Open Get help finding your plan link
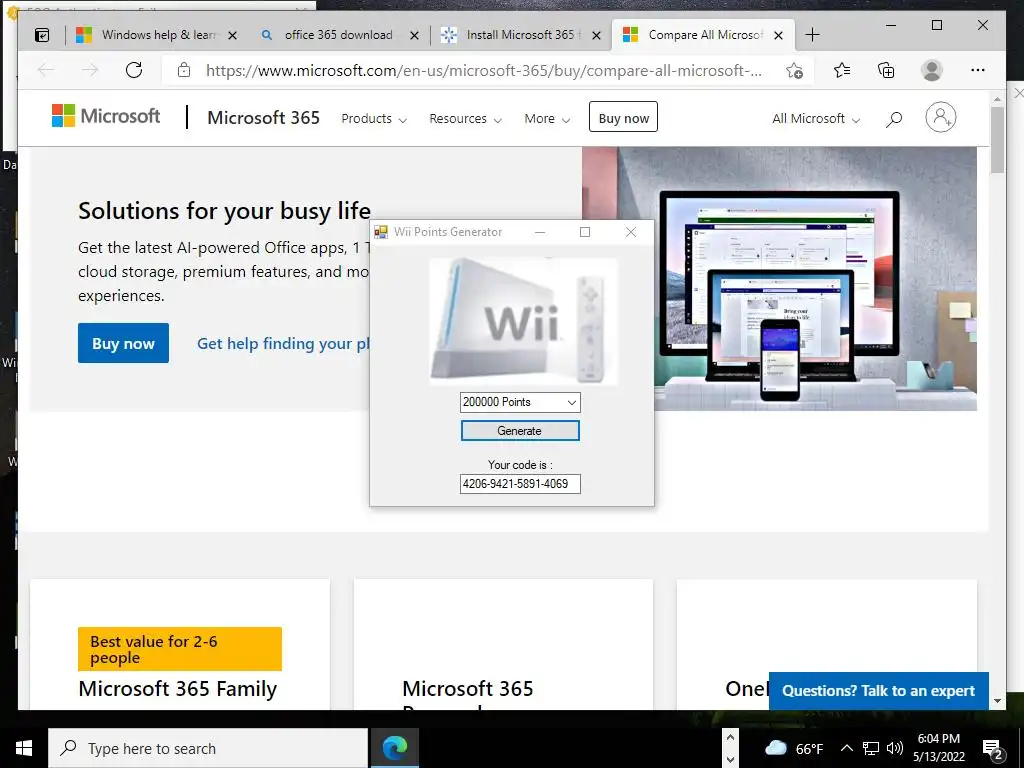The image size is (1024, 768). [x=283, y=344]
